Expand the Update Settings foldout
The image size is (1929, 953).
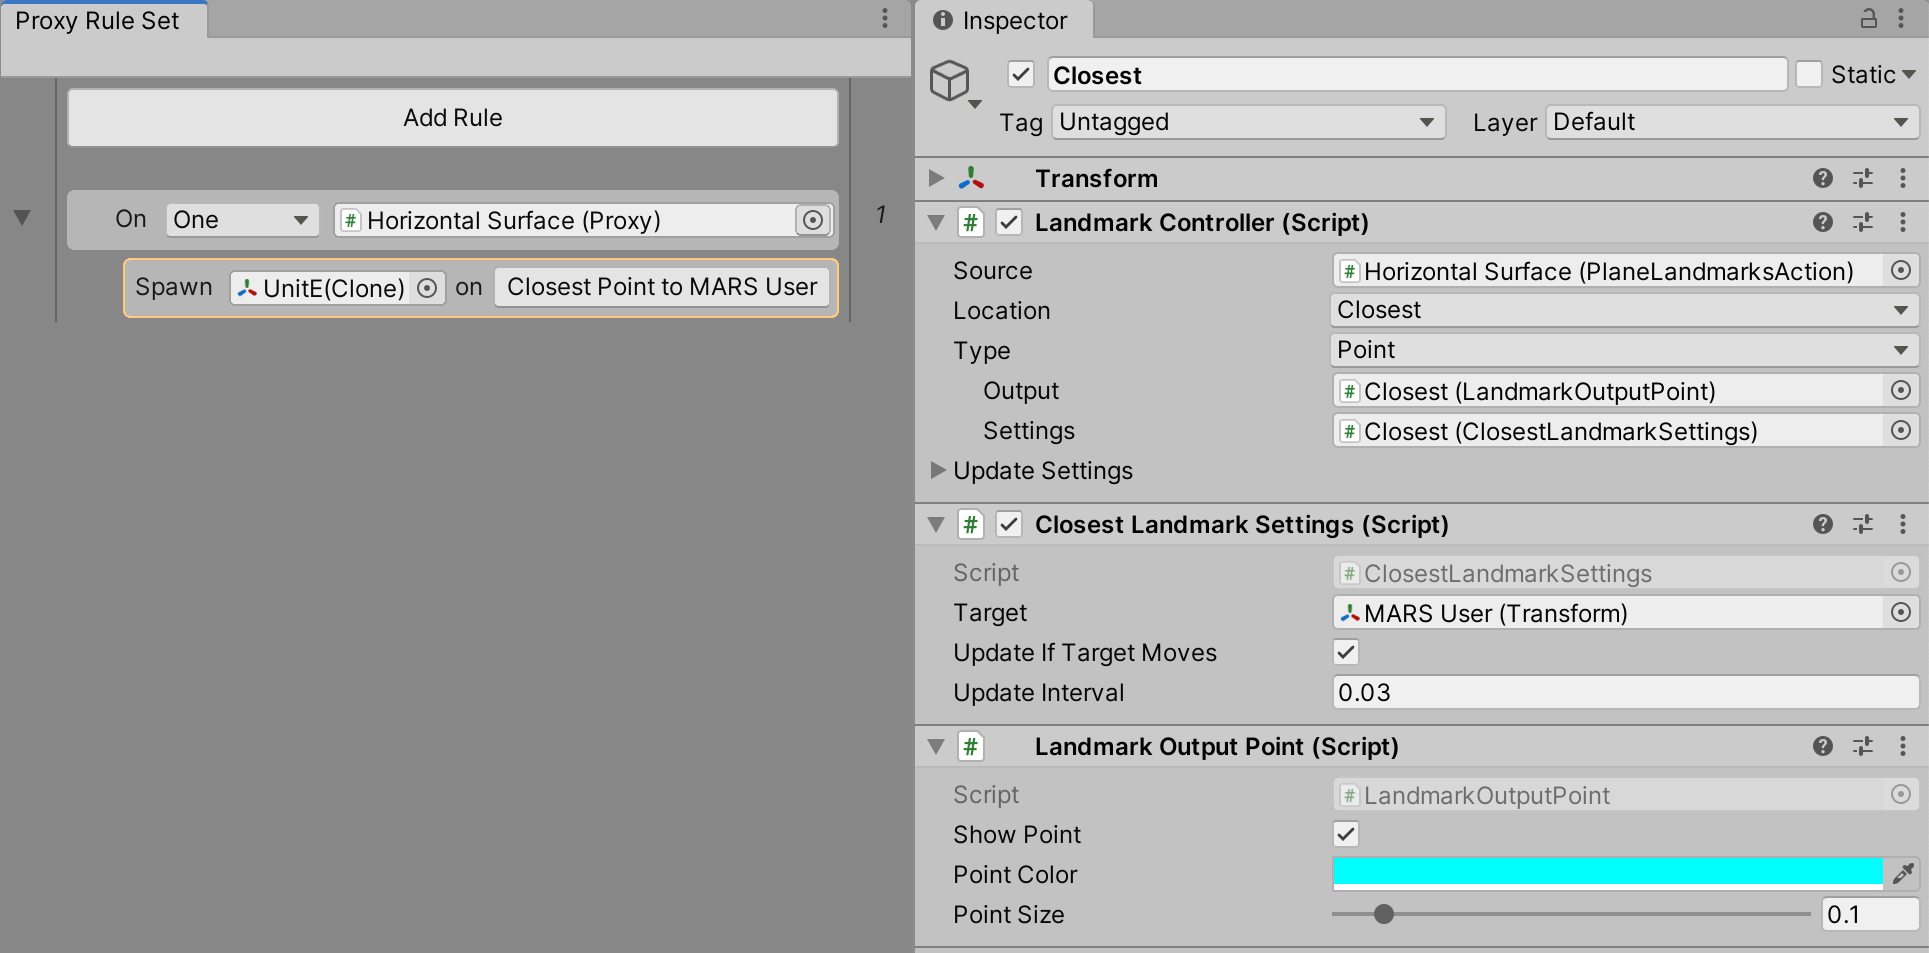click(x=937, y=470)
